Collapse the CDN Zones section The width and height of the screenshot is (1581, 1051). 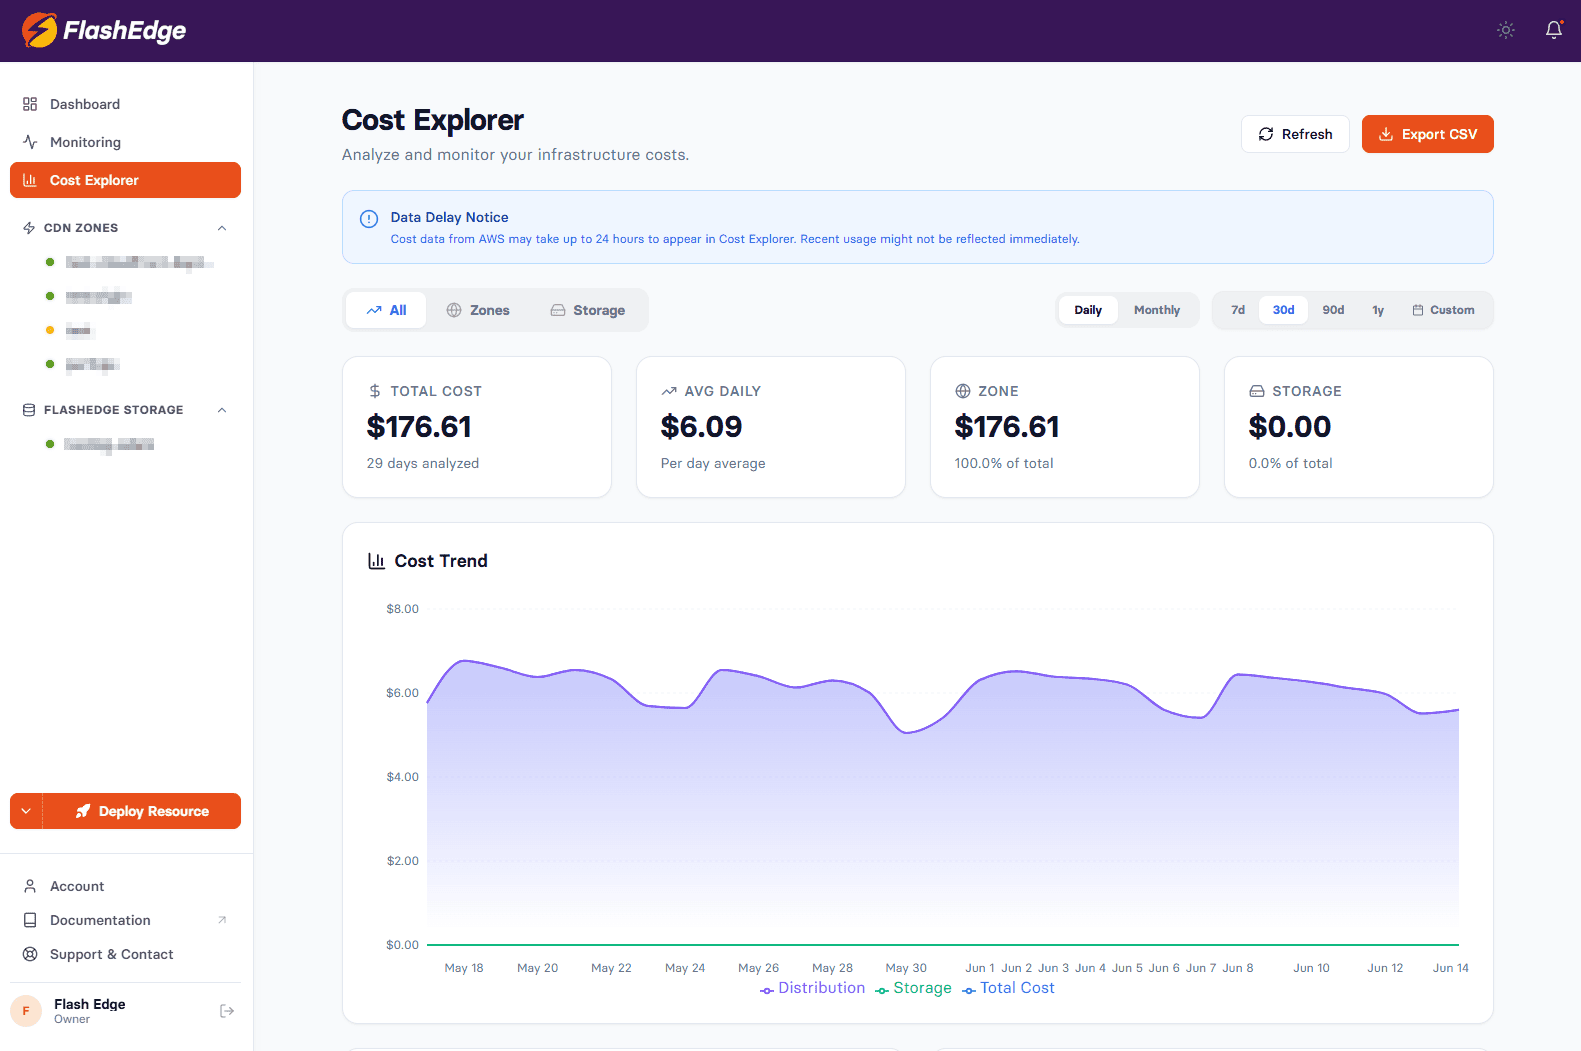(222, 228)
